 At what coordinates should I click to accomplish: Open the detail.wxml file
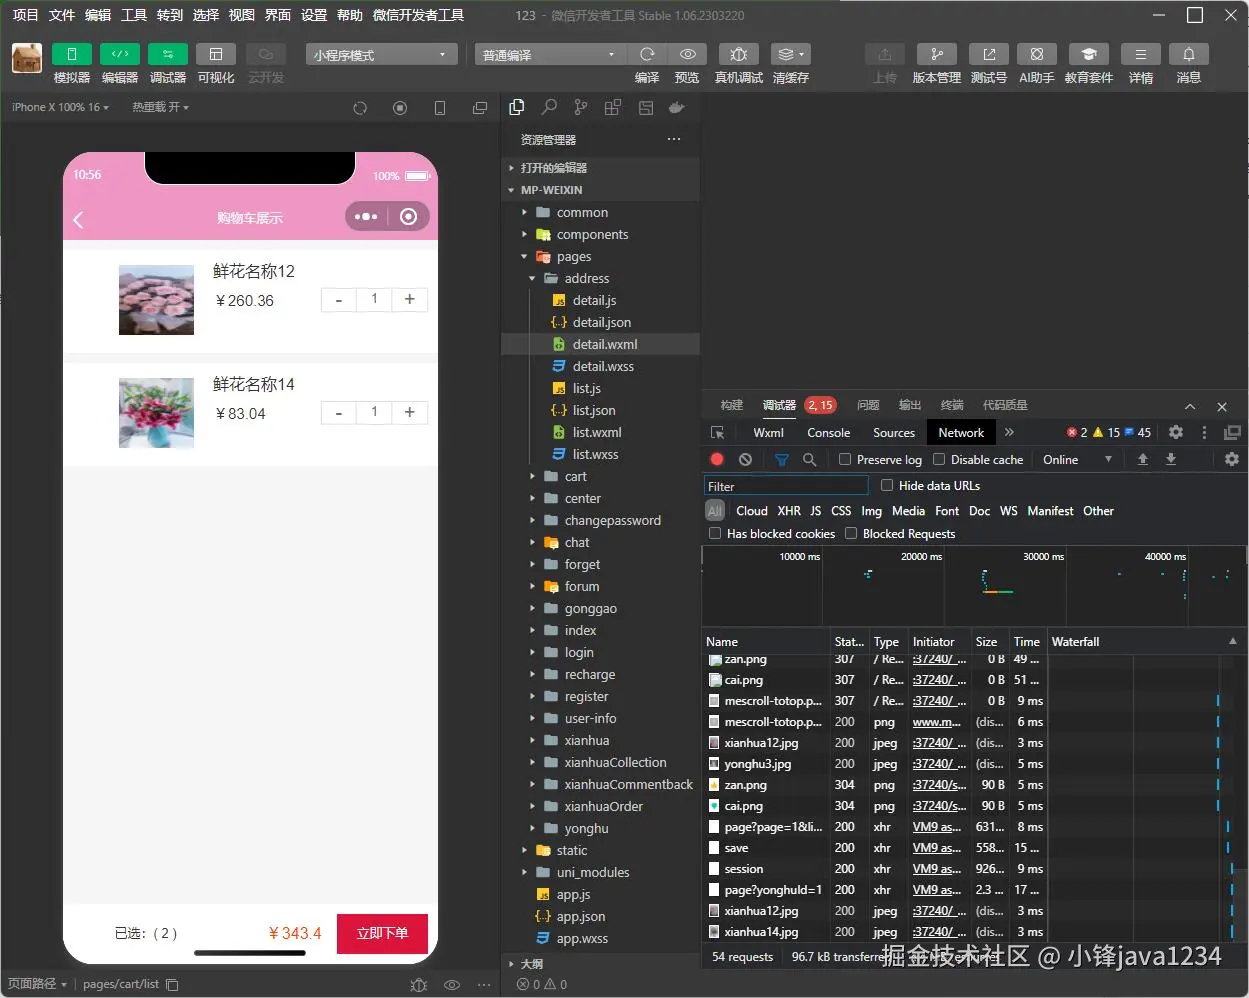[x=604, y=344]
